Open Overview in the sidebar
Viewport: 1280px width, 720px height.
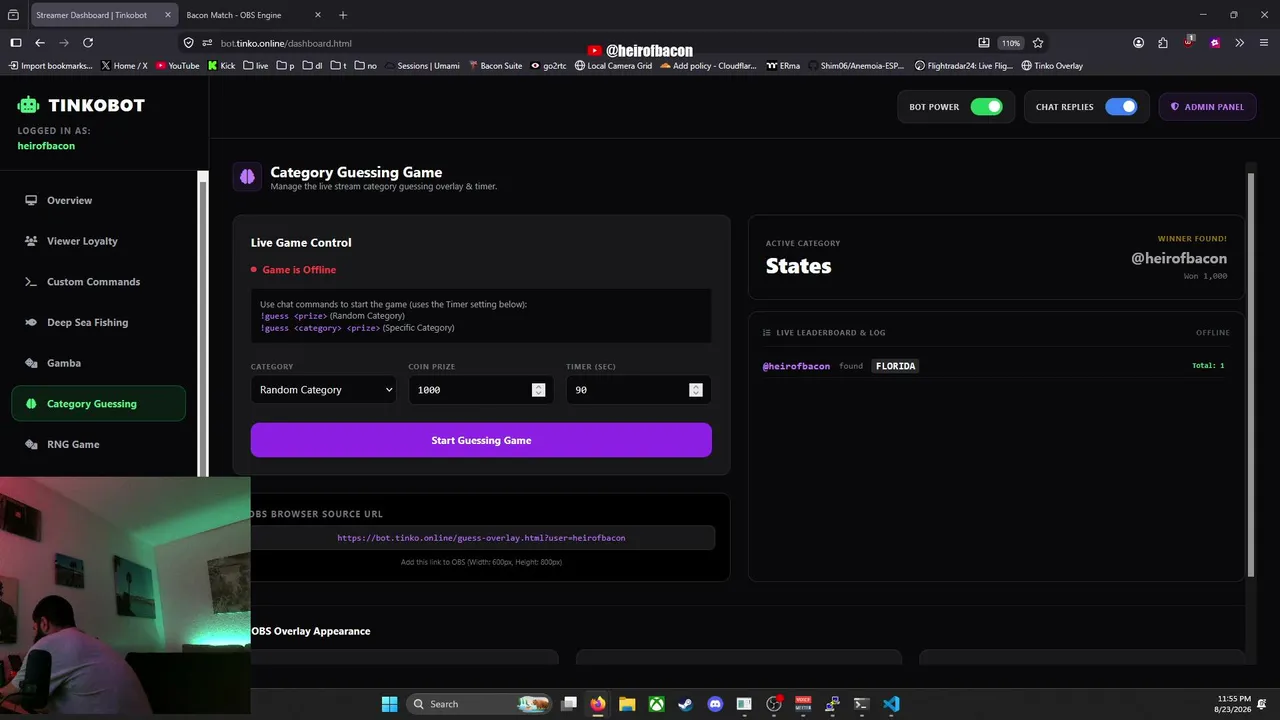99,200
